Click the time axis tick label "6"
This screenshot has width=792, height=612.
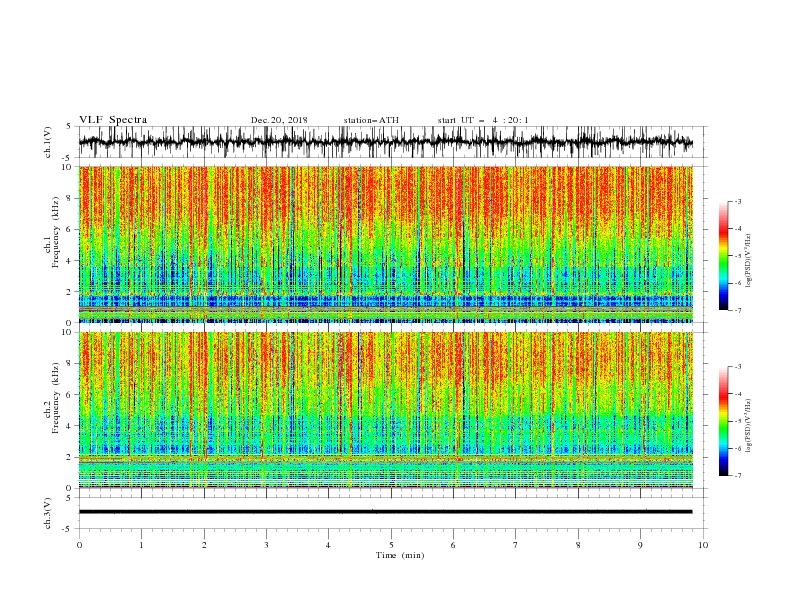(454, 545)
